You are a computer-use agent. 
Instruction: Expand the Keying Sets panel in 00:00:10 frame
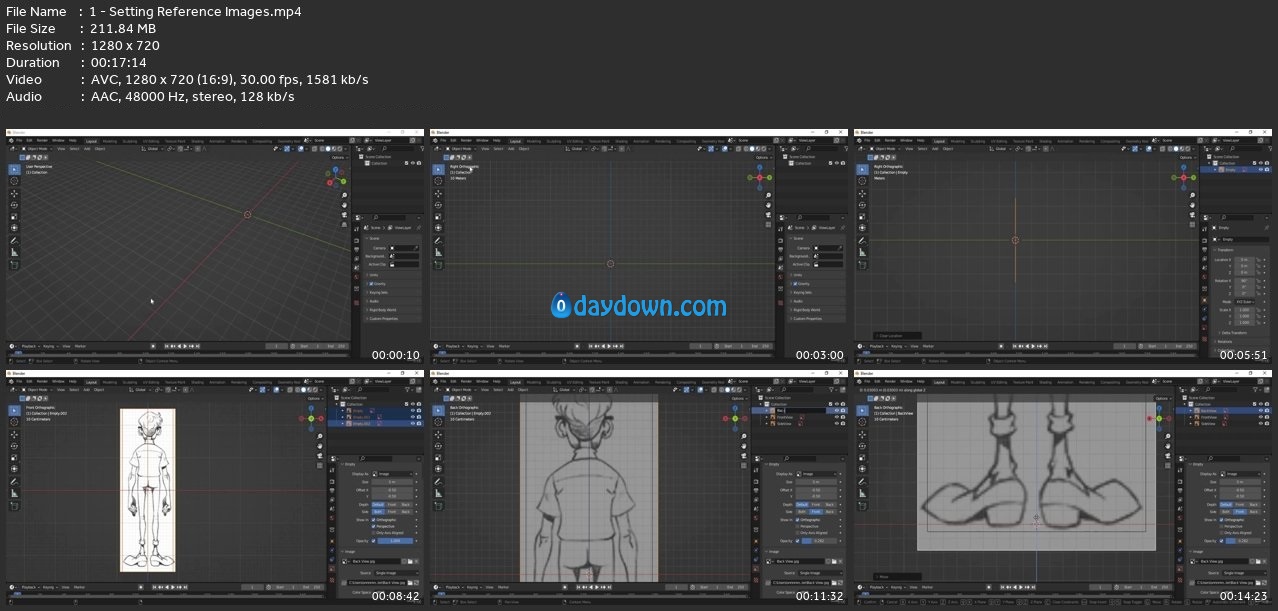click(x=391, y=293)
